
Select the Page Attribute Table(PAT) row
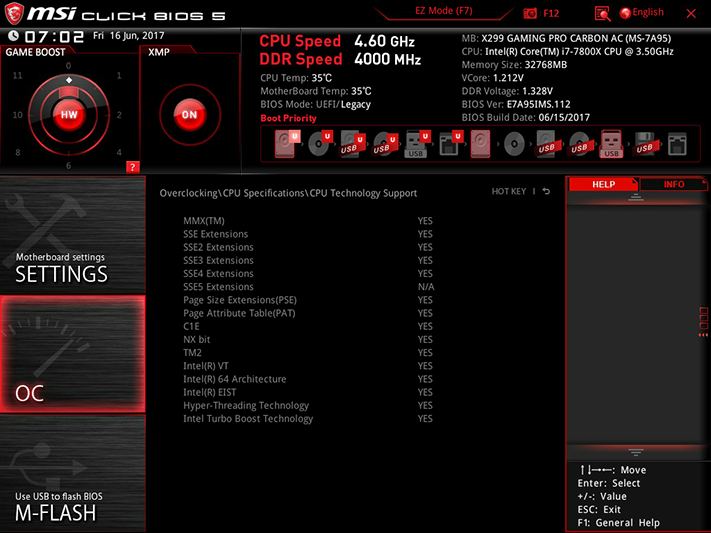(308, 313)
